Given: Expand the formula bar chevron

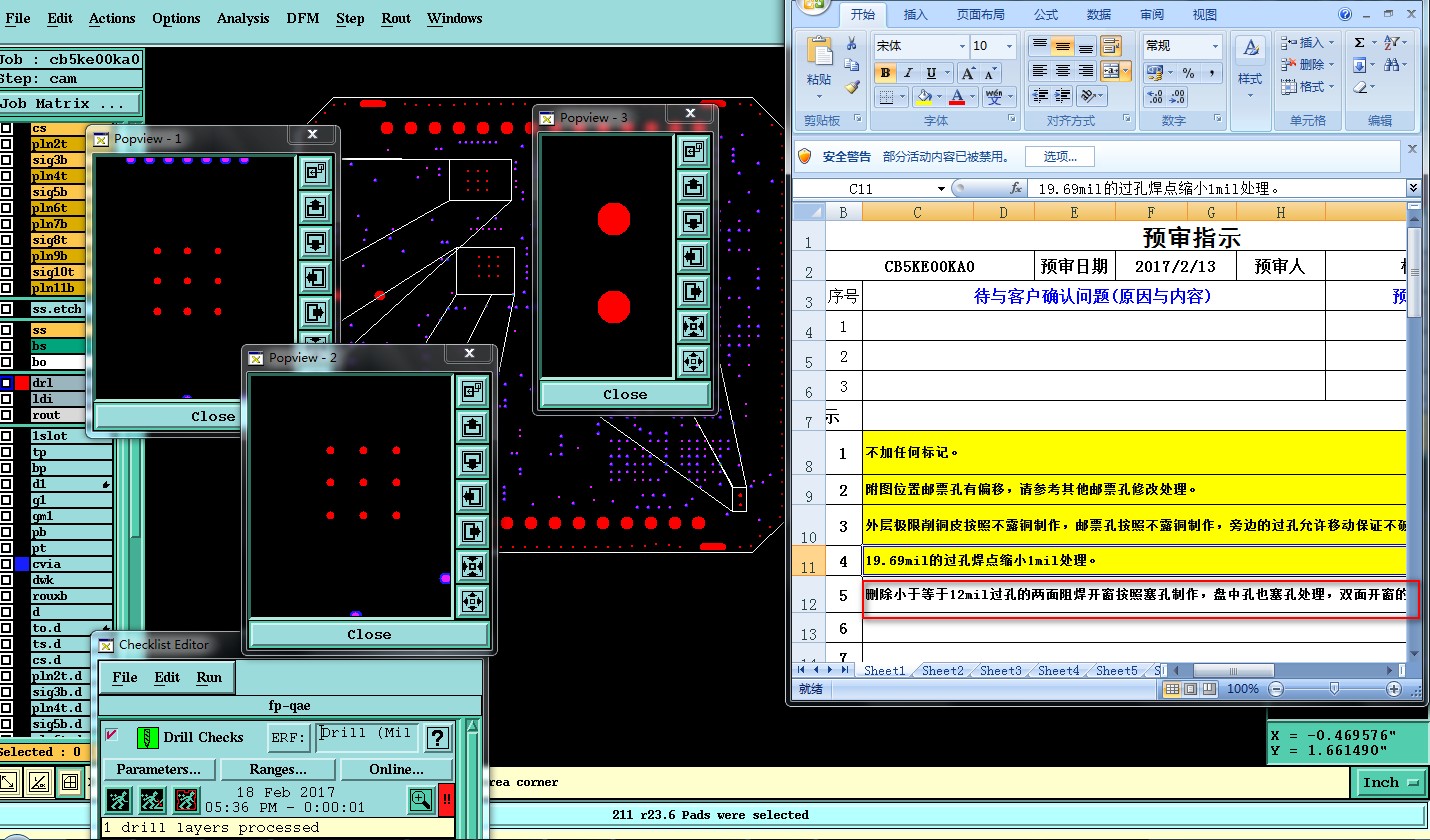Looking at the screenshot, I should click(x=1413, y=188).
